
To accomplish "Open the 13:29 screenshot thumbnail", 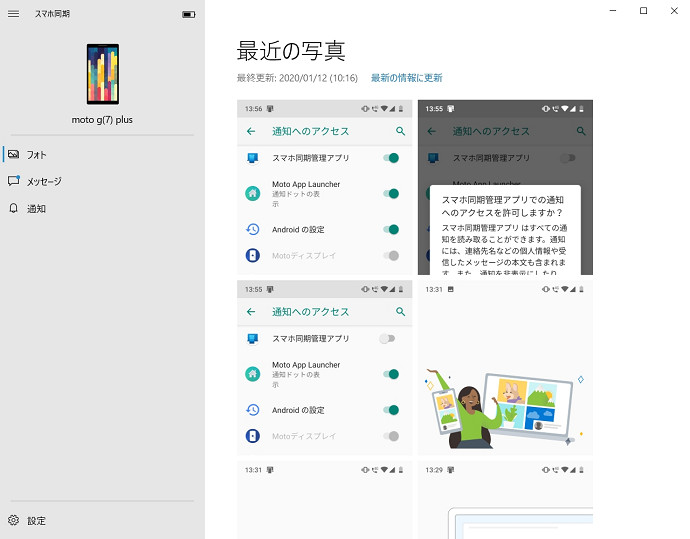I will tap(505, 500).
